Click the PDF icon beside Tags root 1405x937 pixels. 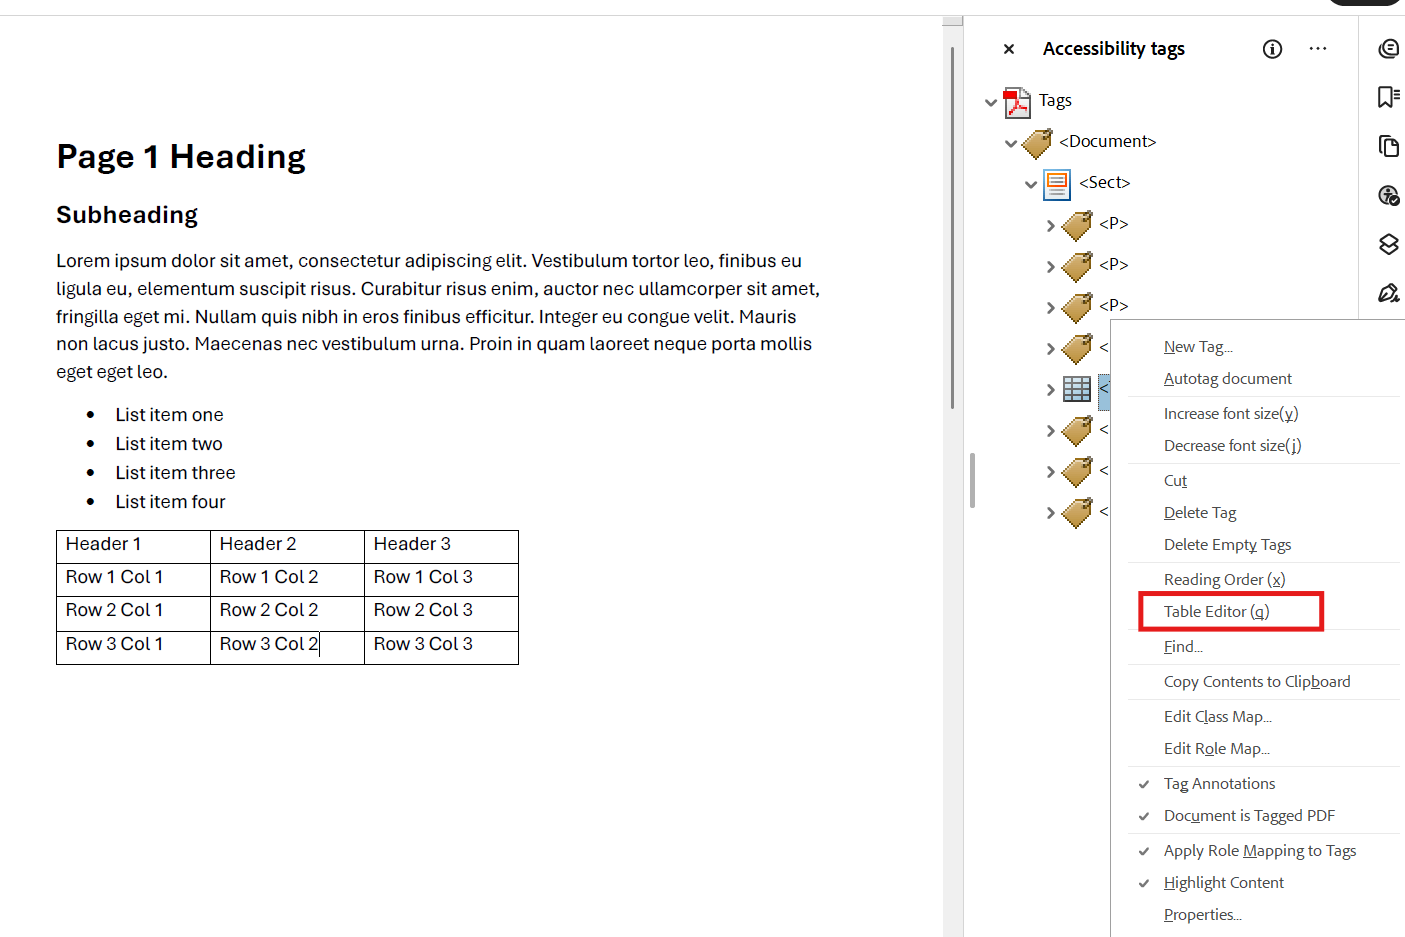[x=1017, y=102]
